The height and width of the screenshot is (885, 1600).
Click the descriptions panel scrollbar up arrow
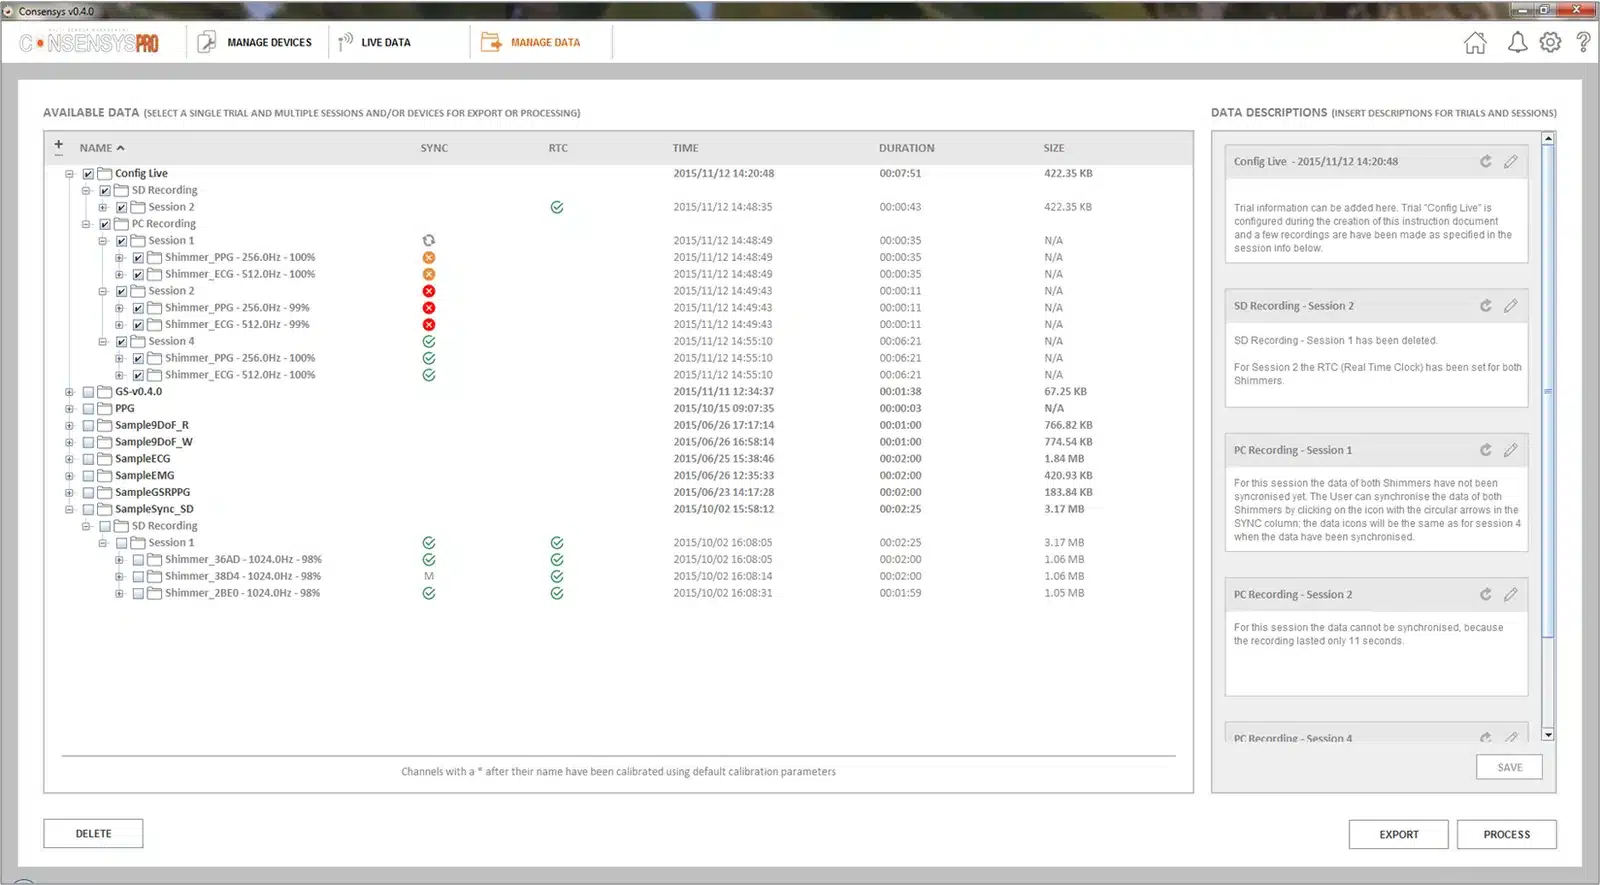click(1548, 139)
